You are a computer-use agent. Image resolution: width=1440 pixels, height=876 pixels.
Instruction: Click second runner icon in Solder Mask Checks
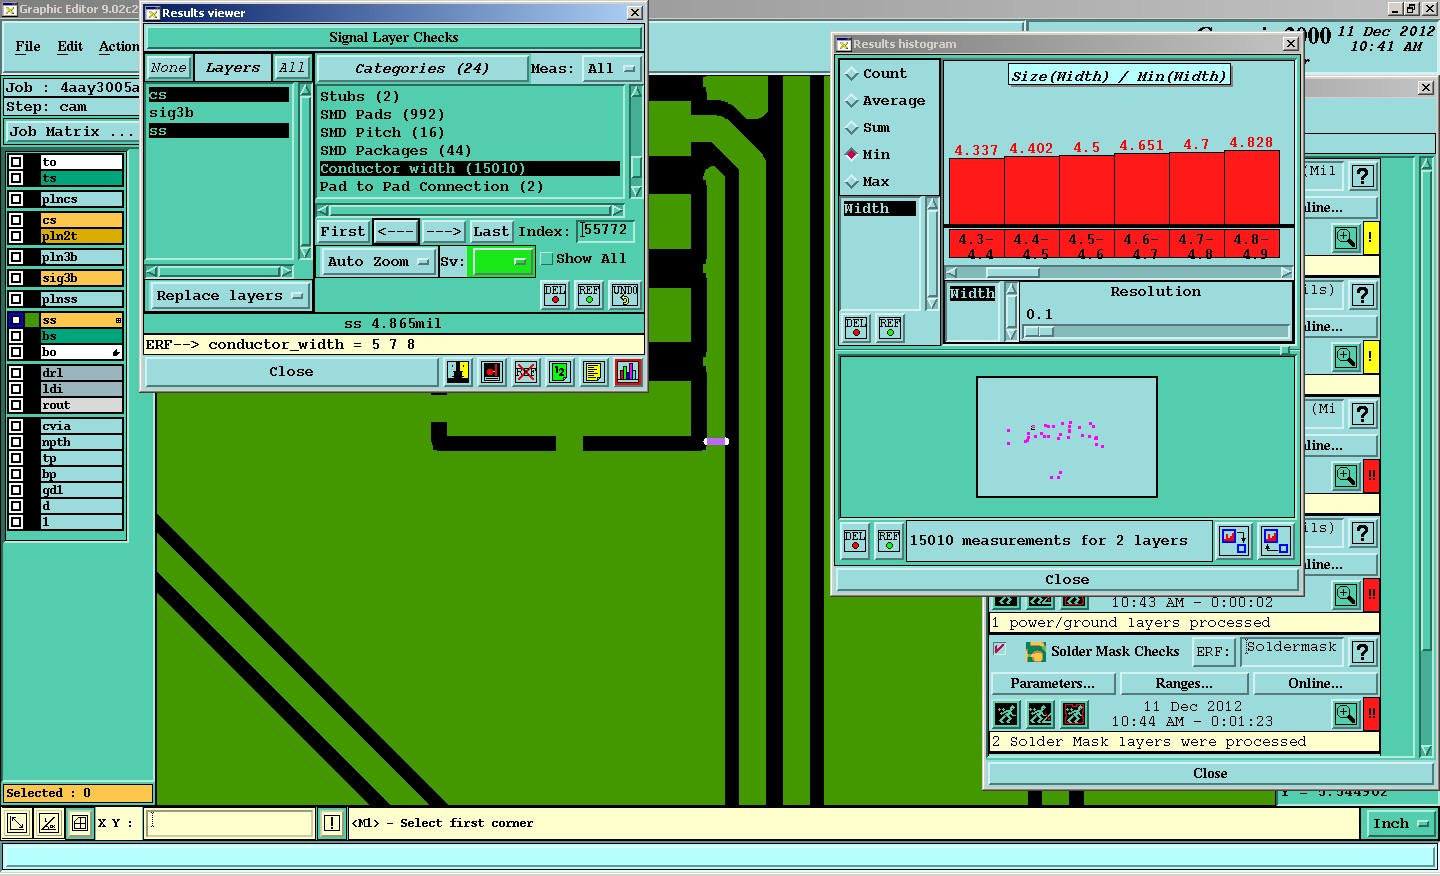pos(1041,714)
